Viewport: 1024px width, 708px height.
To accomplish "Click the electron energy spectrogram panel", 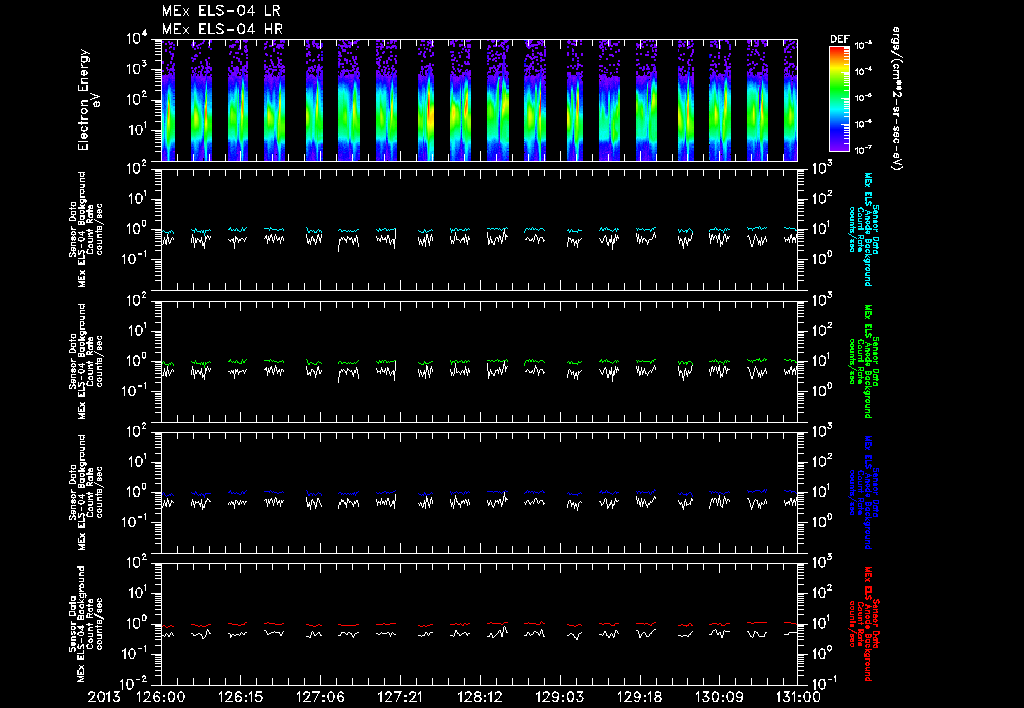I will click(x=479, y=100).
